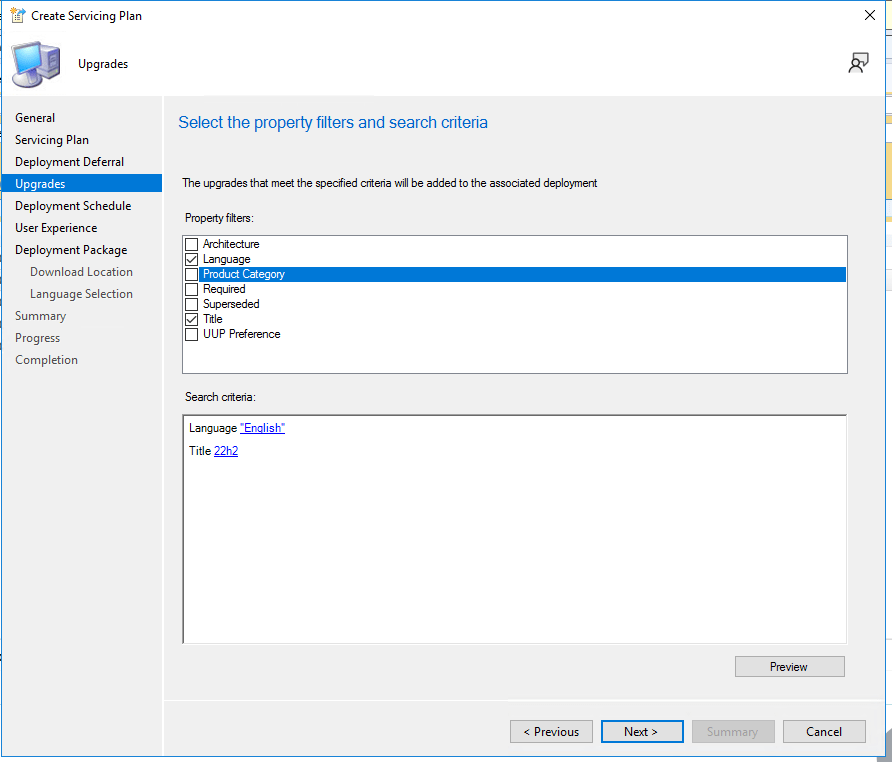Click the 22h2 title criteria link
Image resolution: width=892 pixels, height=762 pixels.
click(225, 450)
